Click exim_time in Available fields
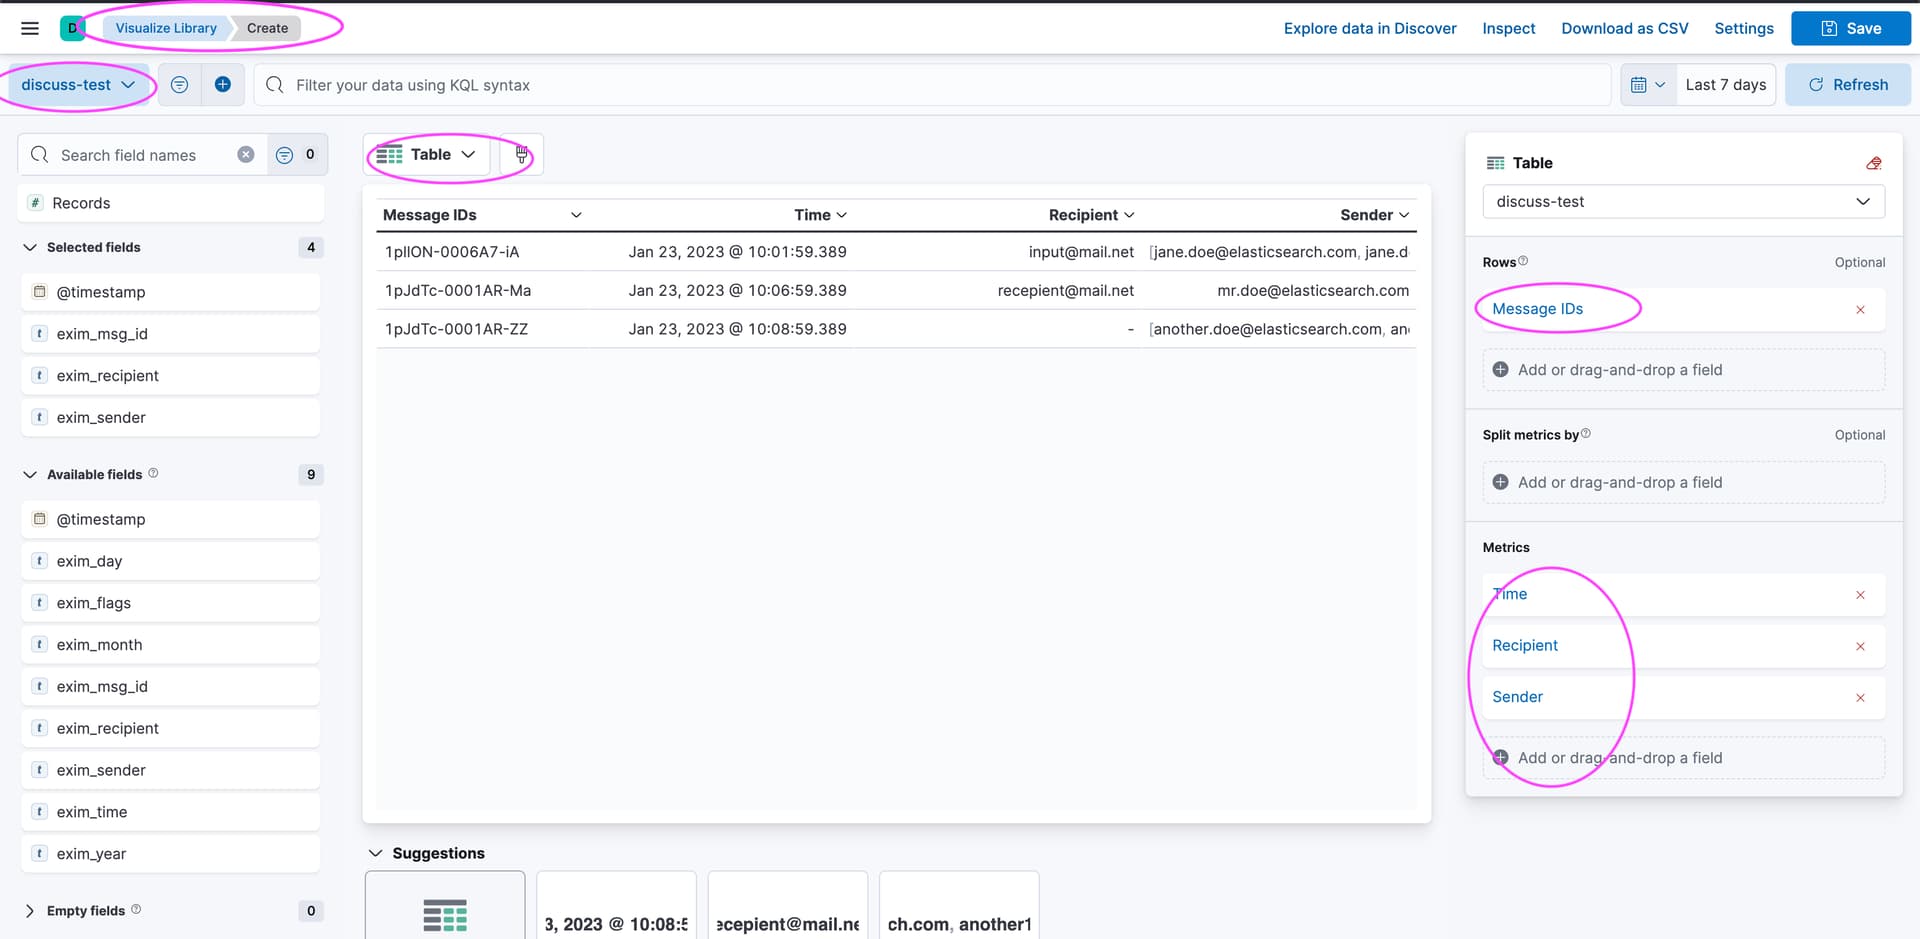The height and width of the screenshot is (939, 1920). (x=171, y=812)
